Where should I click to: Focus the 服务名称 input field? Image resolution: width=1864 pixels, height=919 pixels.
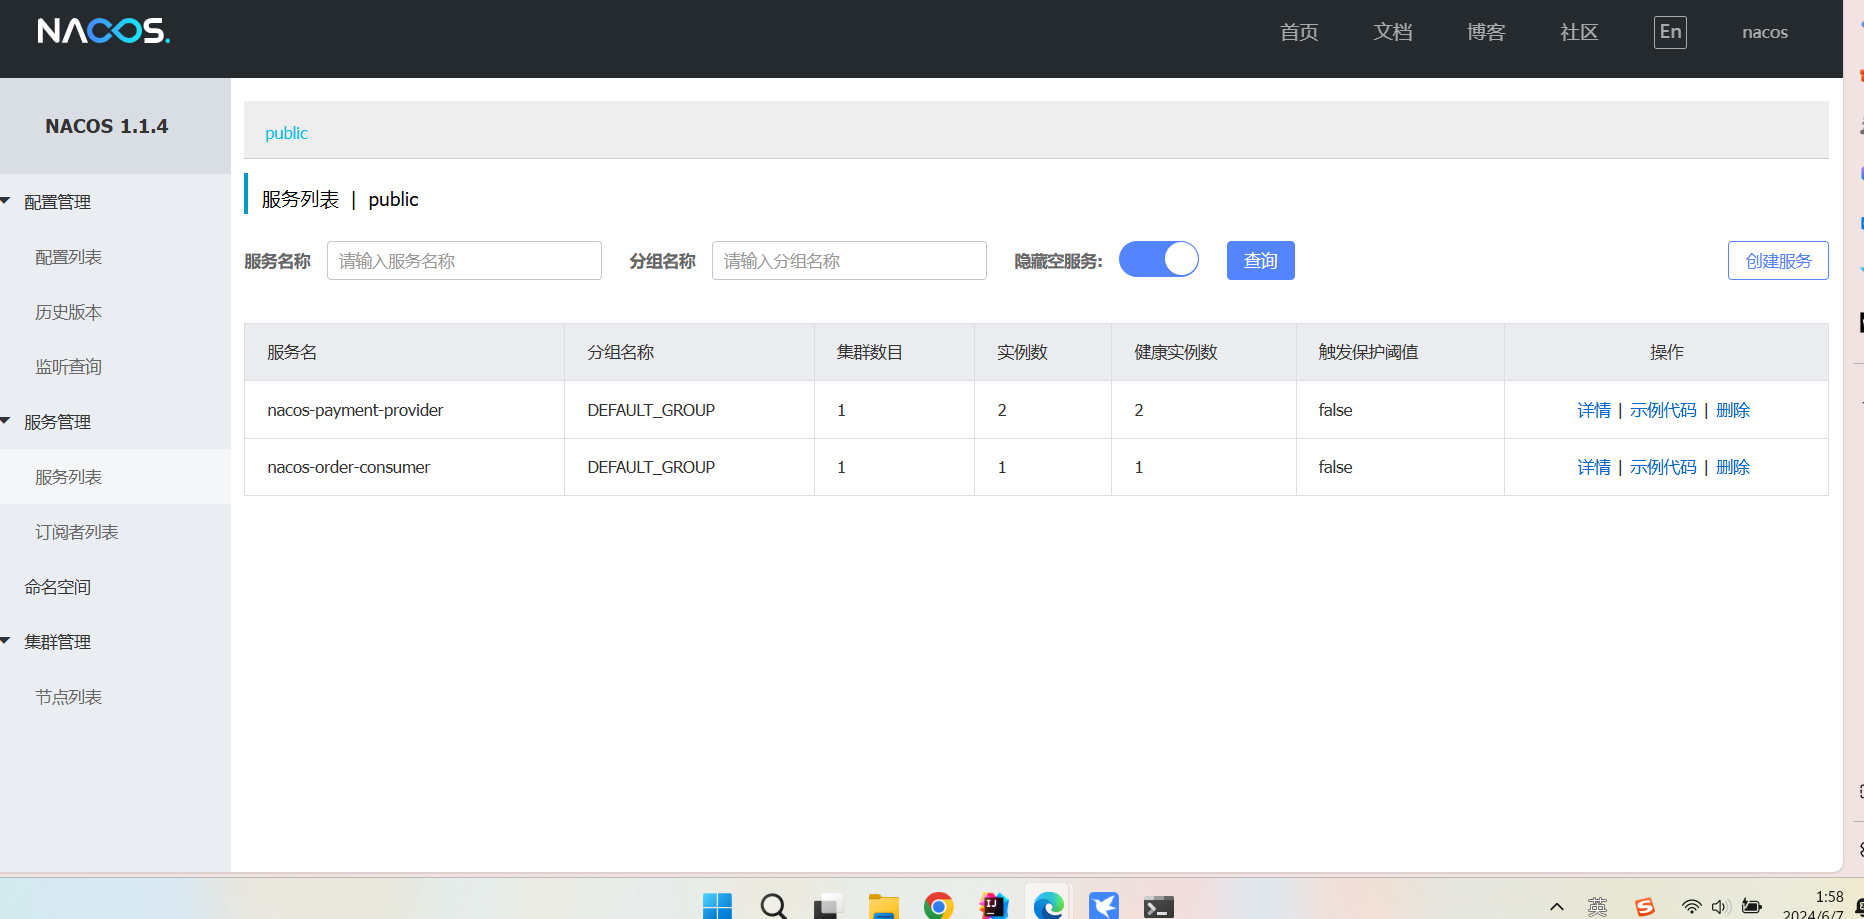click(464, 260)
